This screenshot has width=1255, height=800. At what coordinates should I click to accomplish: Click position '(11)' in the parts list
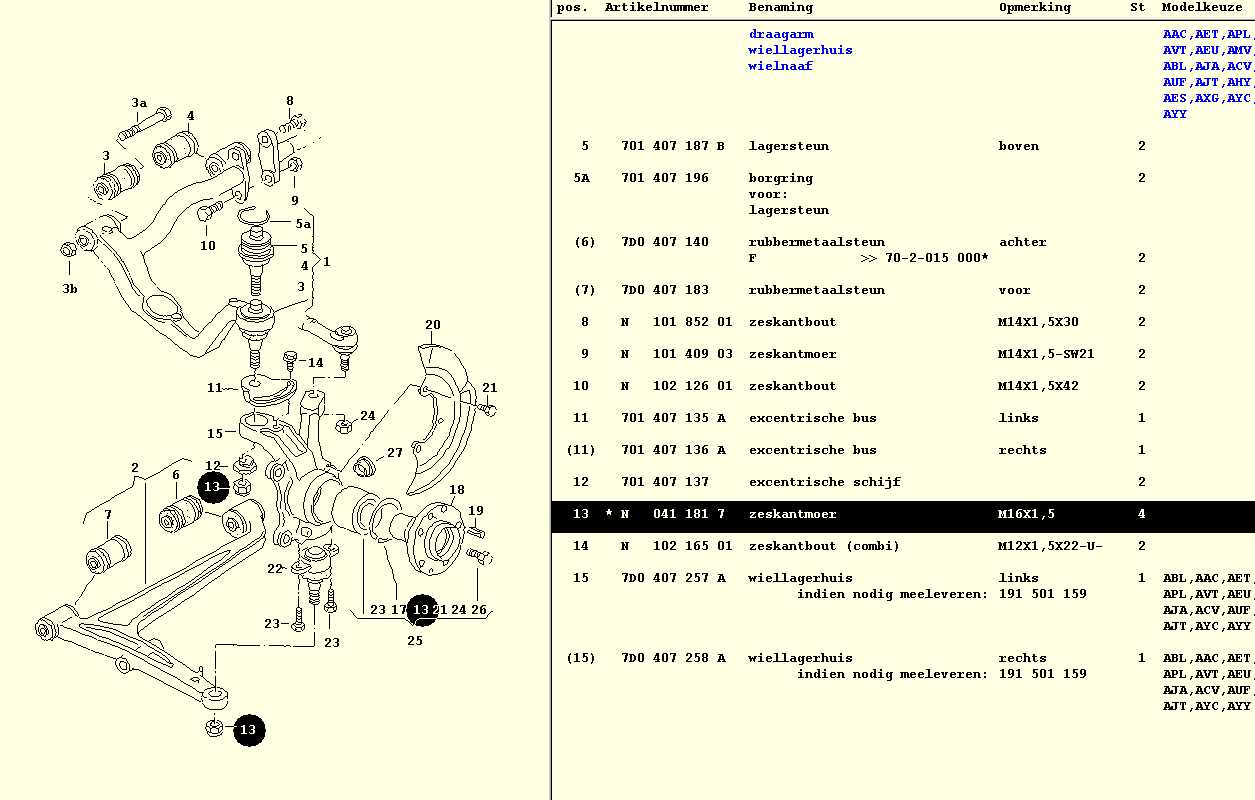(581, 450)
